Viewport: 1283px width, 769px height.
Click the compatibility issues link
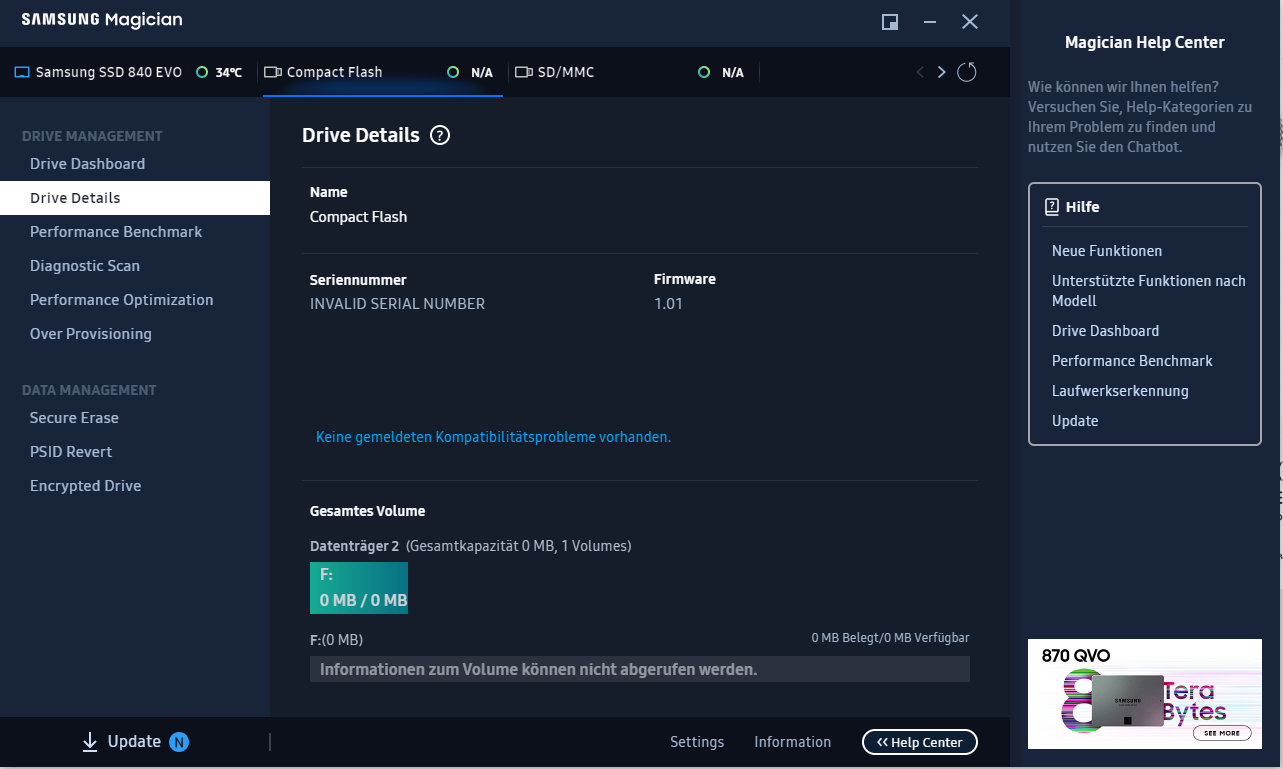click(493, 437)
